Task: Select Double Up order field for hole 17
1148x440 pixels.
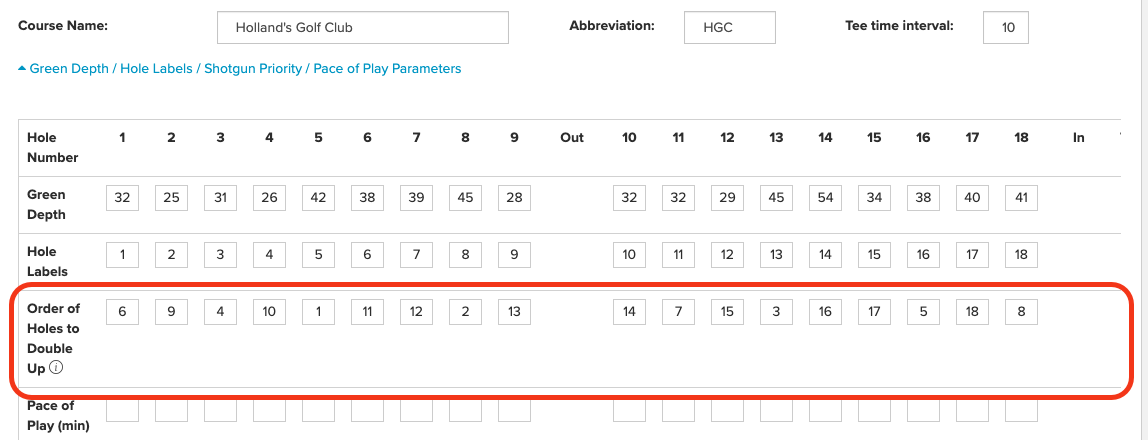Action: tap(972, 312)
